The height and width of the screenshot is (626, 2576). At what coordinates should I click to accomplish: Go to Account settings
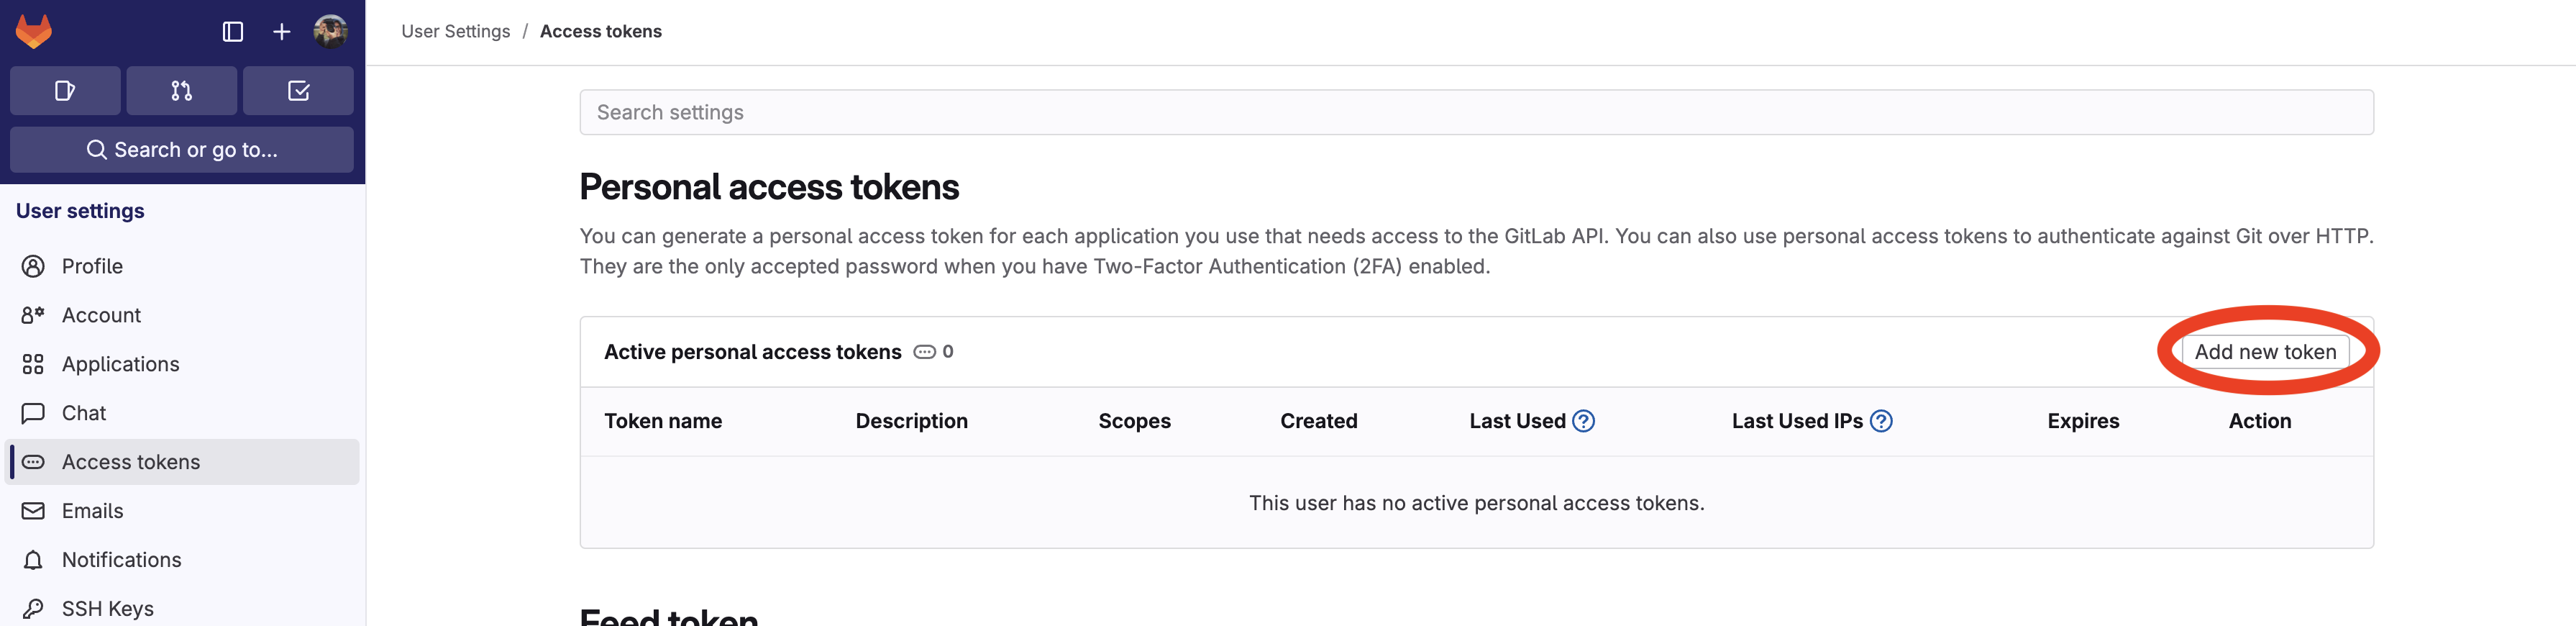(x=101, y=315)
